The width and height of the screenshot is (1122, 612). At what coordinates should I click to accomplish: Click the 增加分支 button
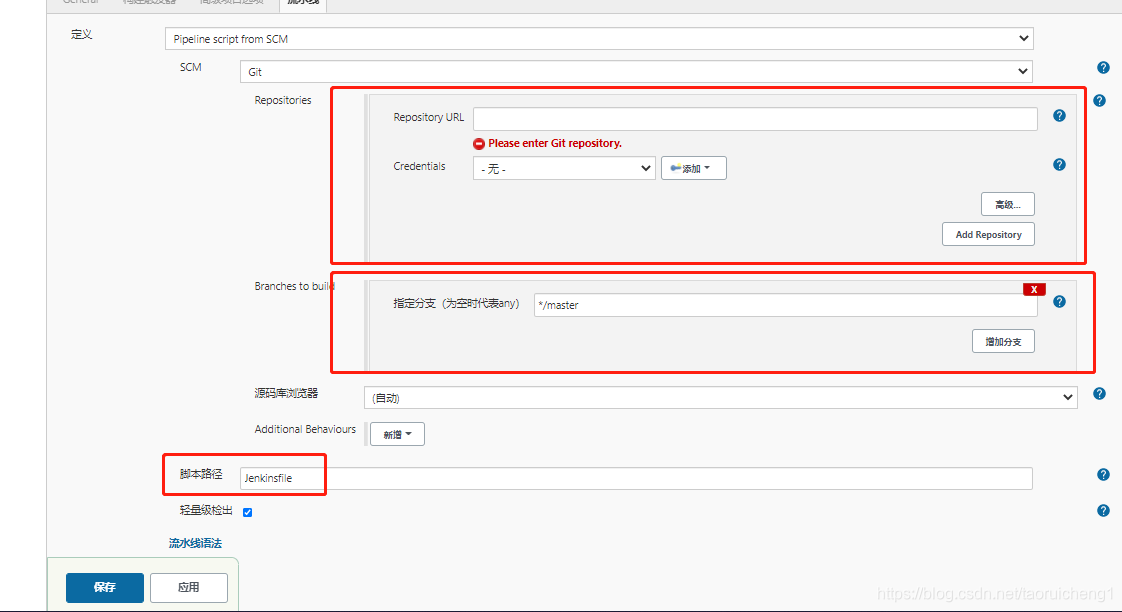(1003, 341)
